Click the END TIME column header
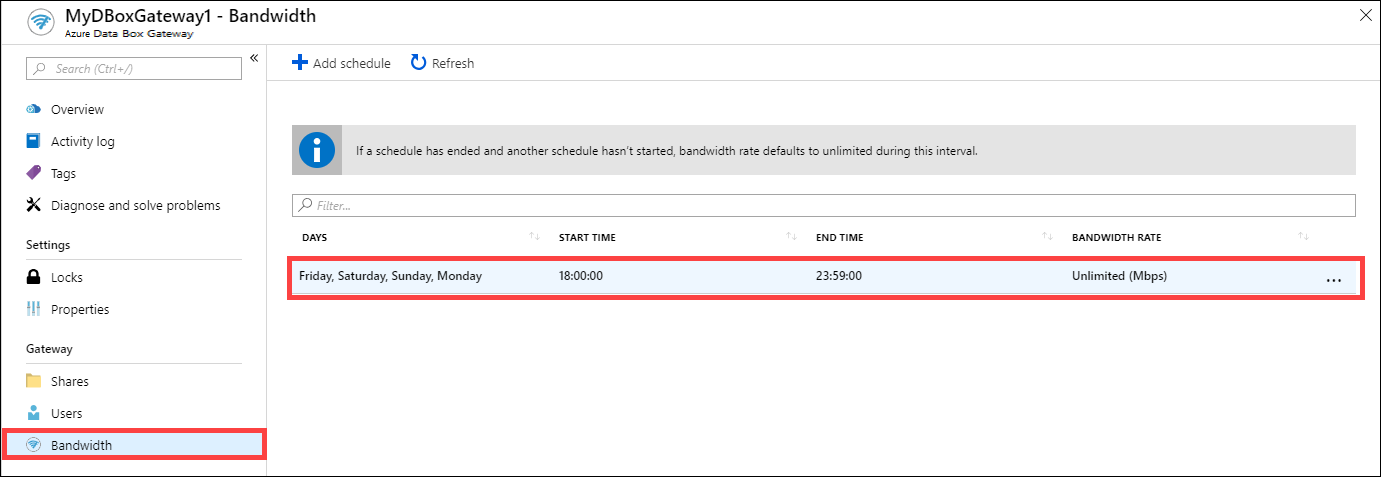 [840, 238]
